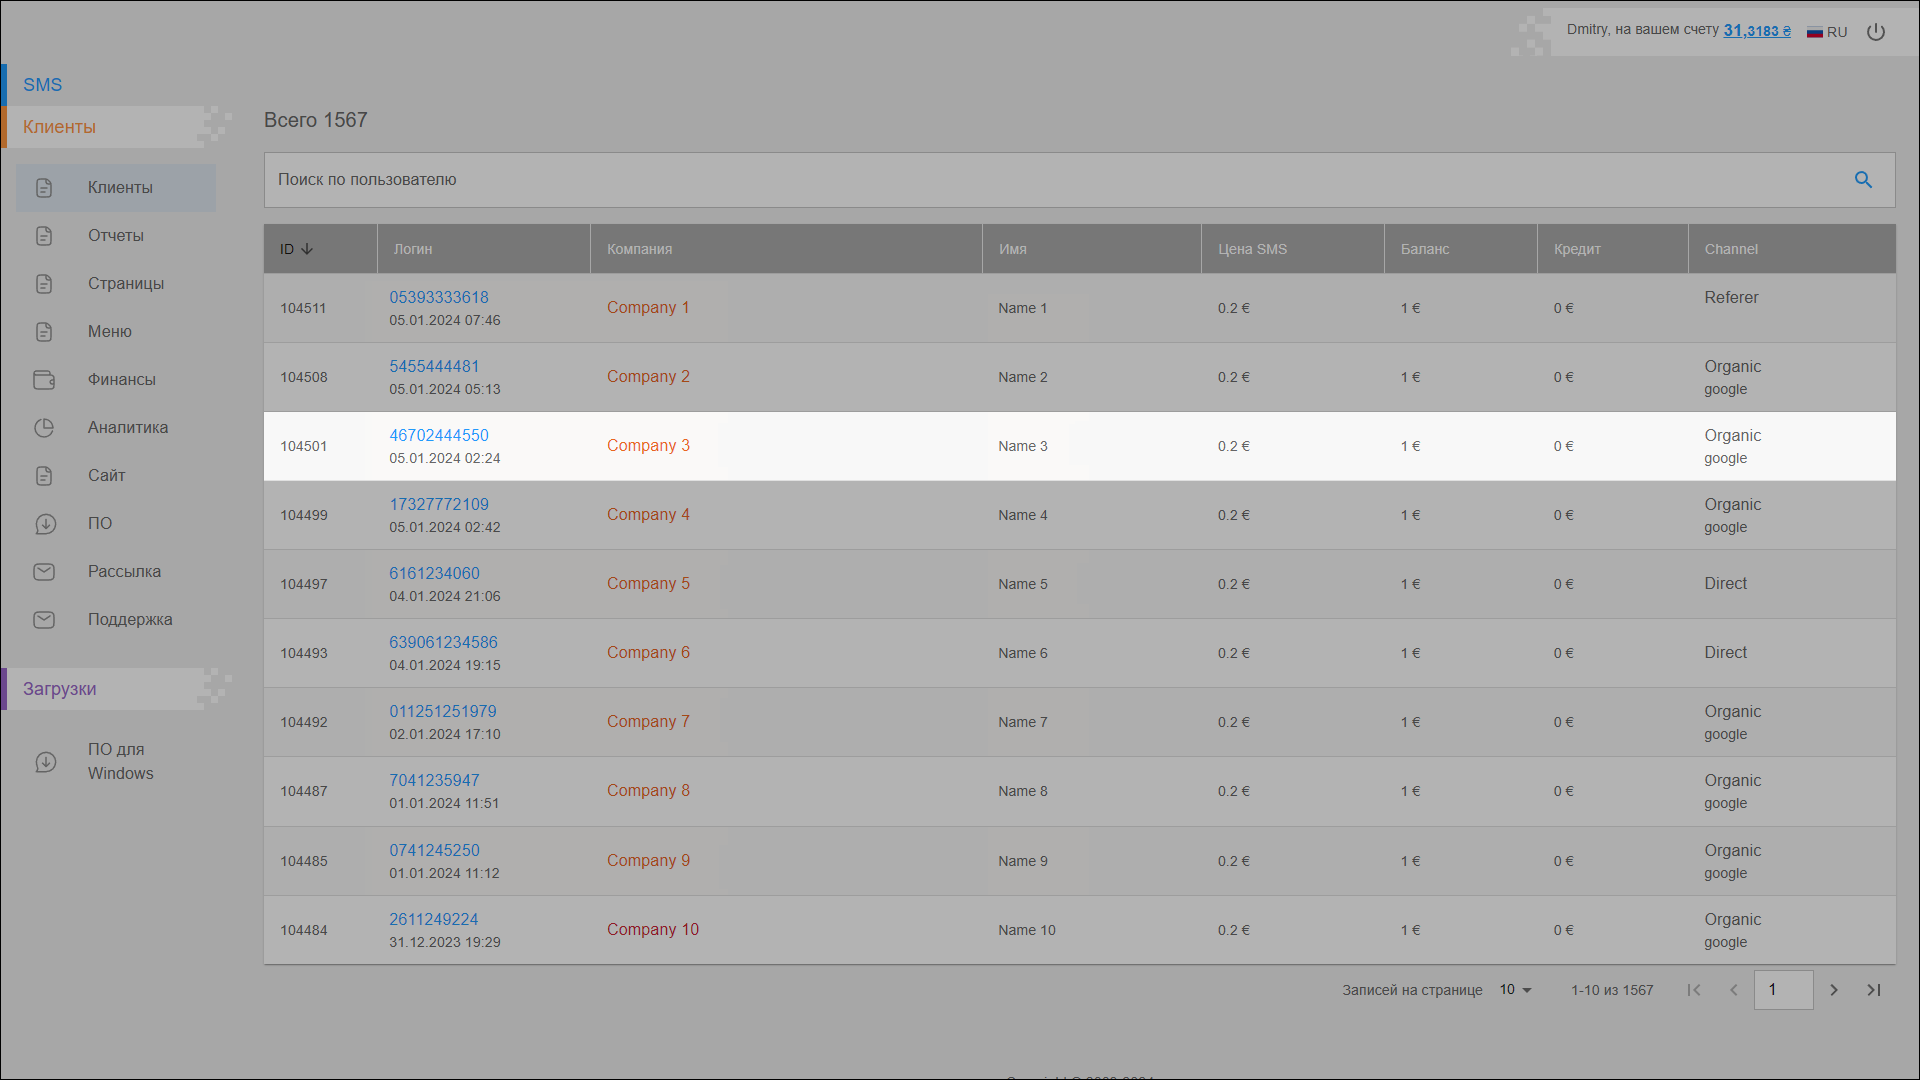Open login link 46702444550
The width and height of the screenshot is (1920, 1080).
coord(439,435)
